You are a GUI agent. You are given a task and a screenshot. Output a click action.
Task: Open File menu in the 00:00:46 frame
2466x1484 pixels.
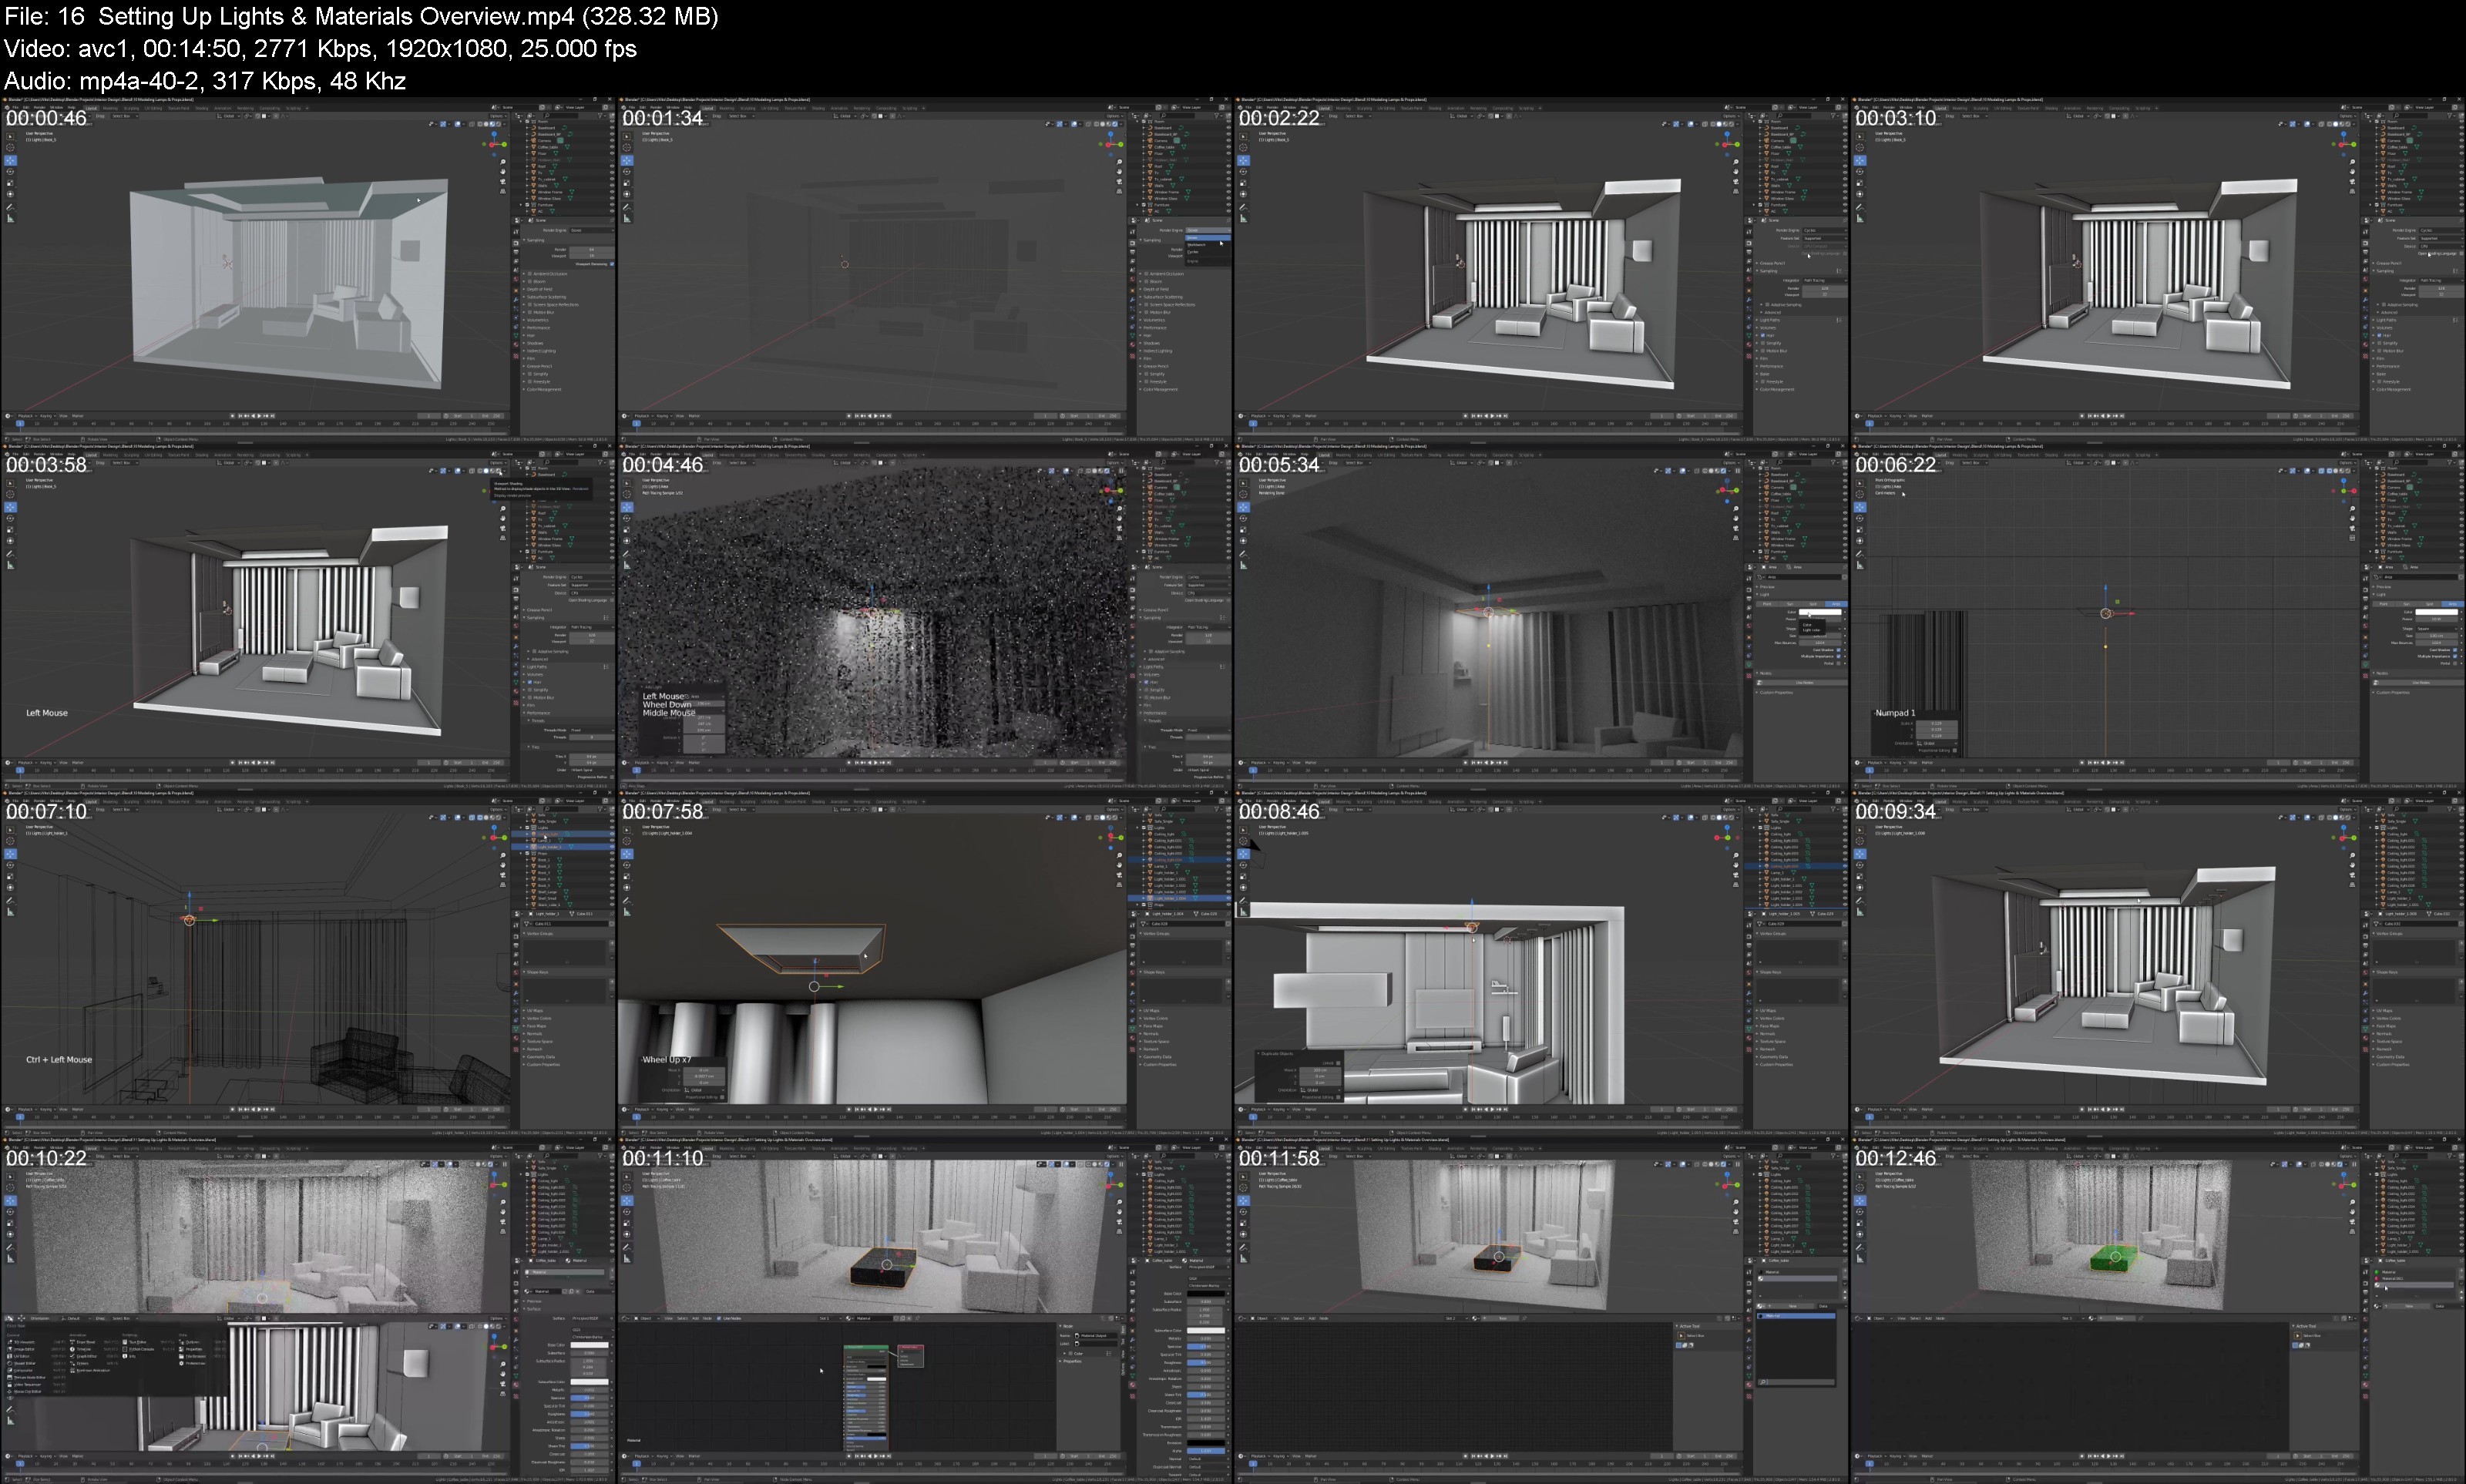pyautogui.click(x=16, y=108)
